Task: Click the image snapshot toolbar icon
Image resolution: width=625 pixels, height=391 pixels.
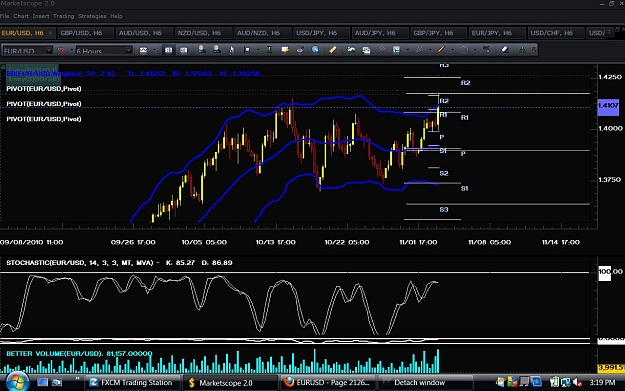Action: pos(366,50)
